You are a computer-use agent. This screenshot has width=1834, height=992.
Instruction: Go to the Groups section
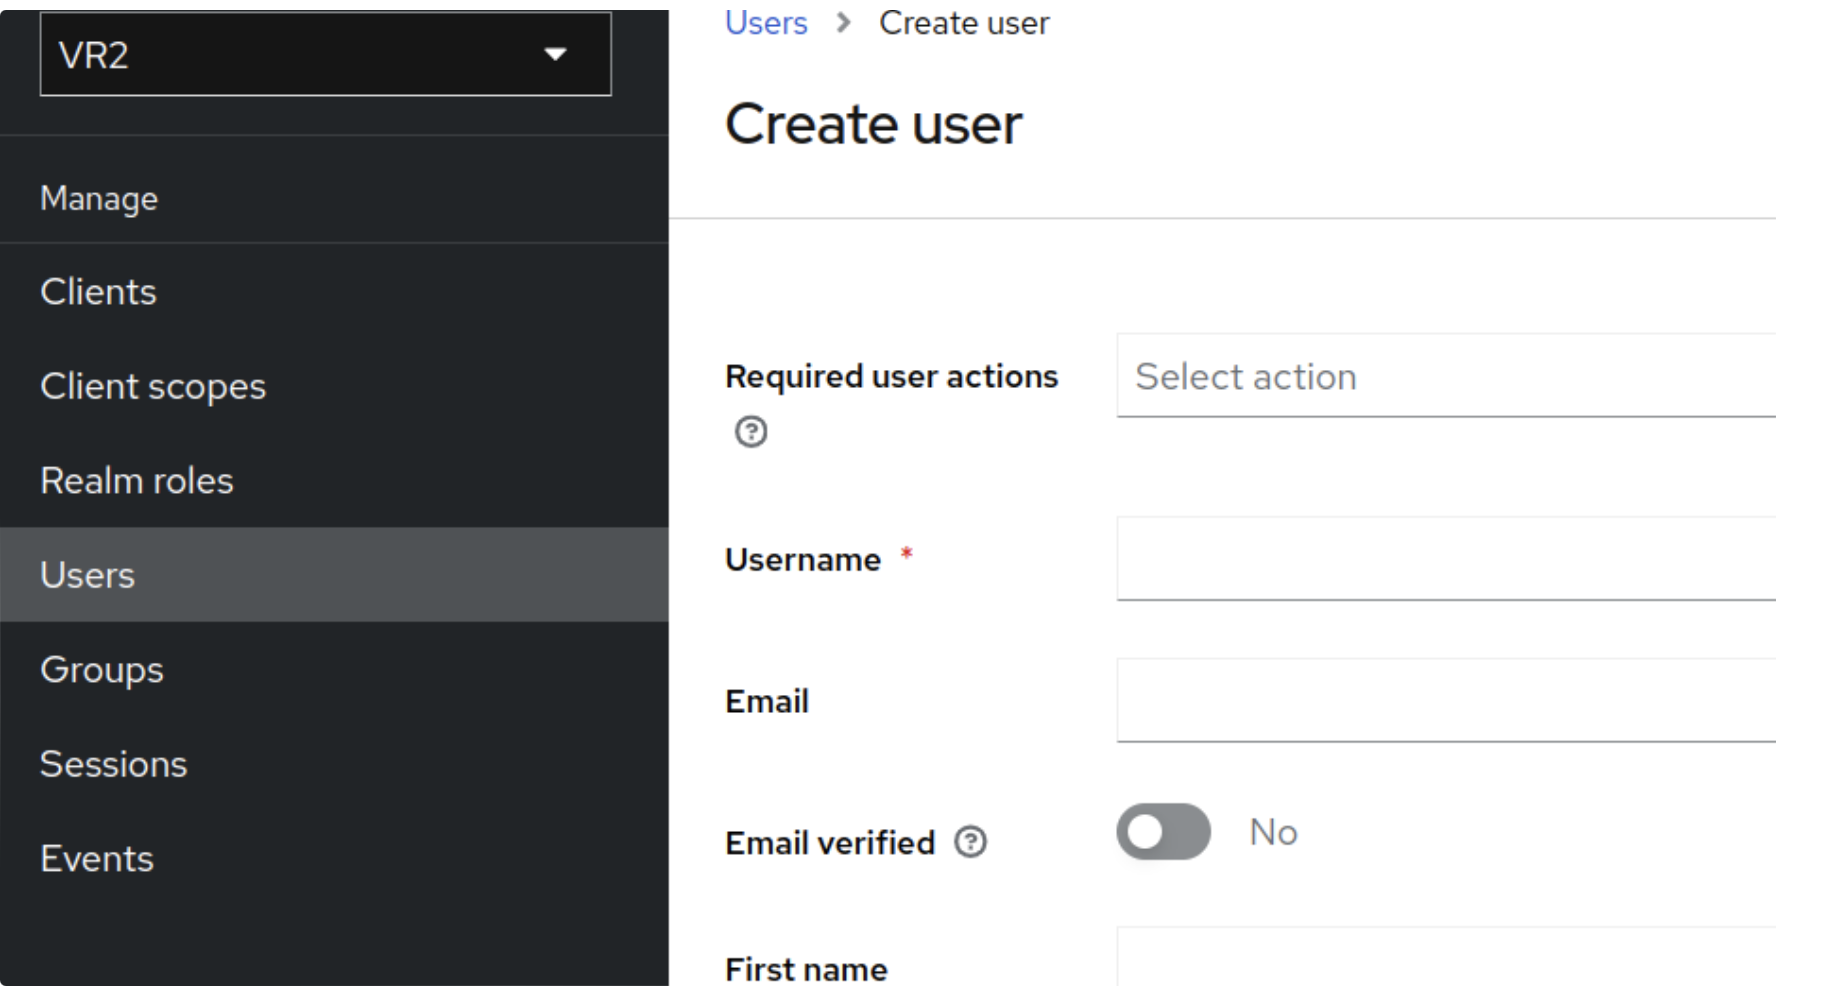pos(101,669)
